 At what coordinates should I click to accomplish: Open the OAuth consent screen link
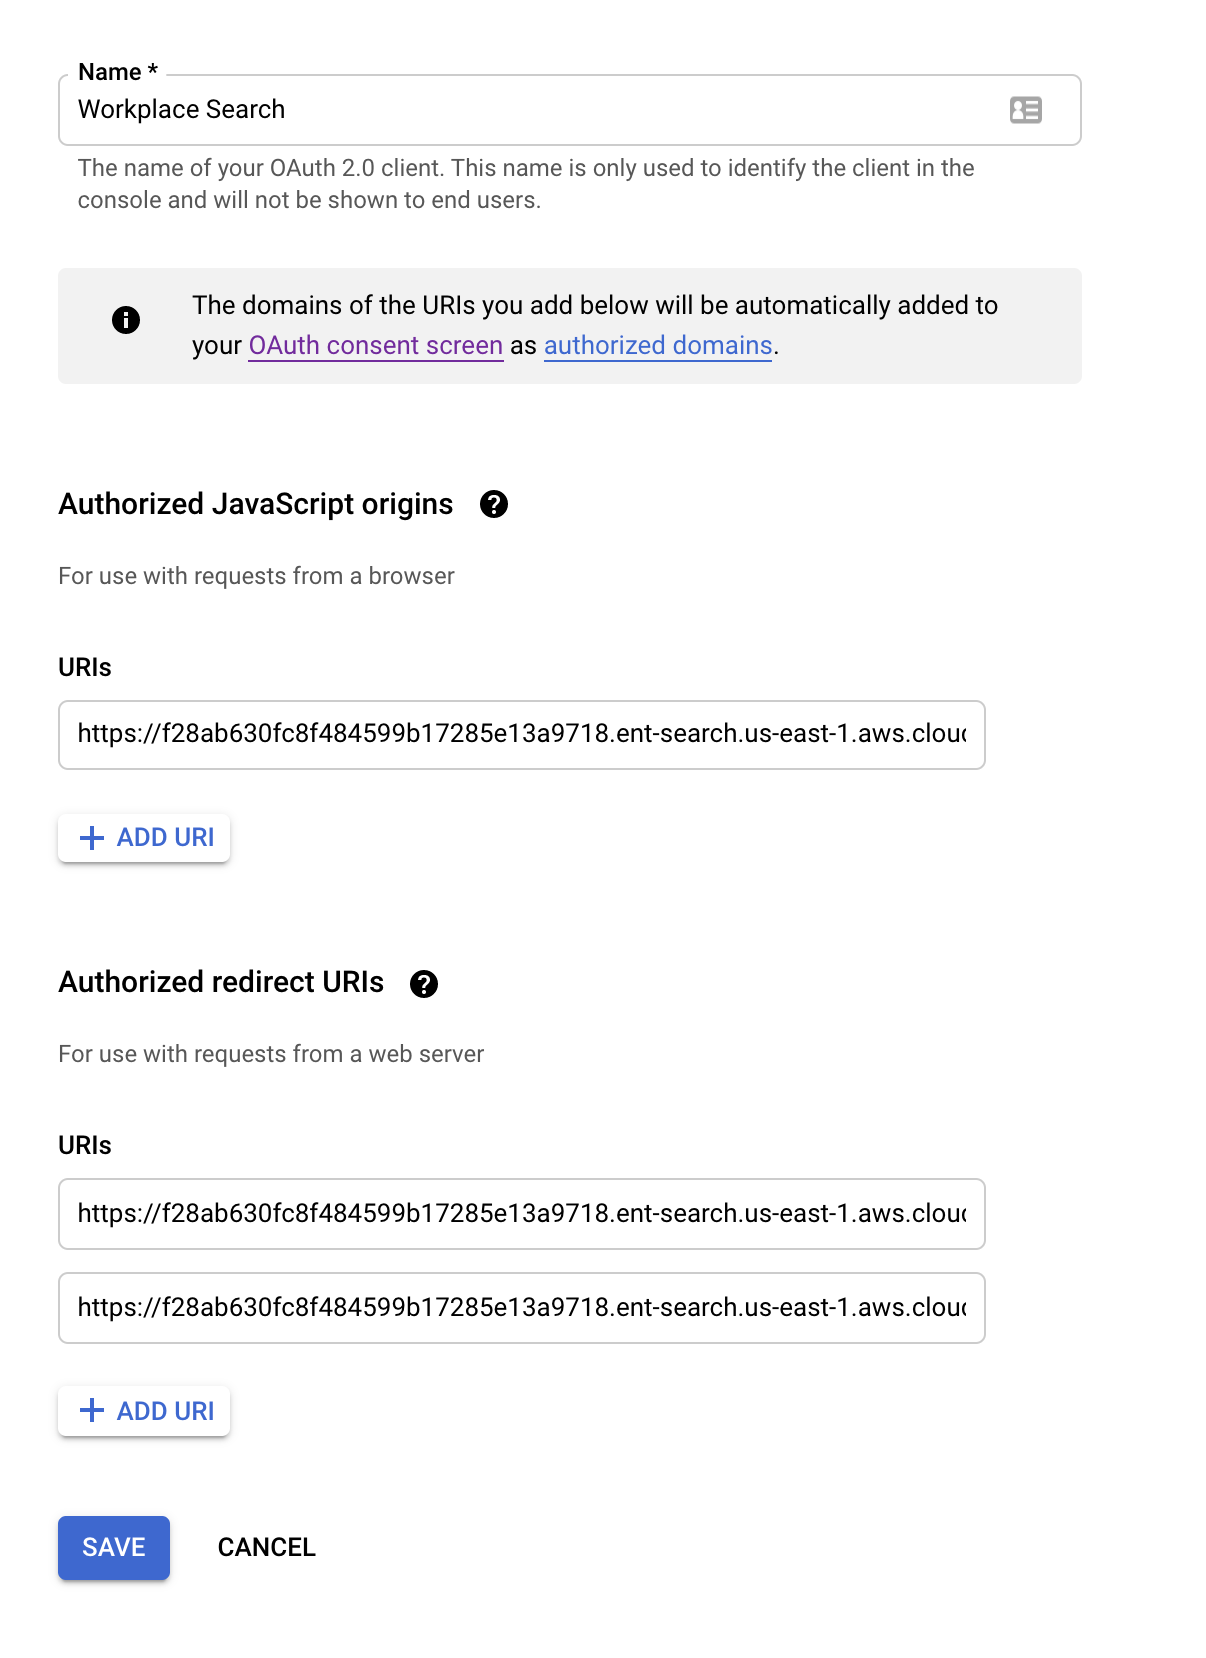click(375, 346)
